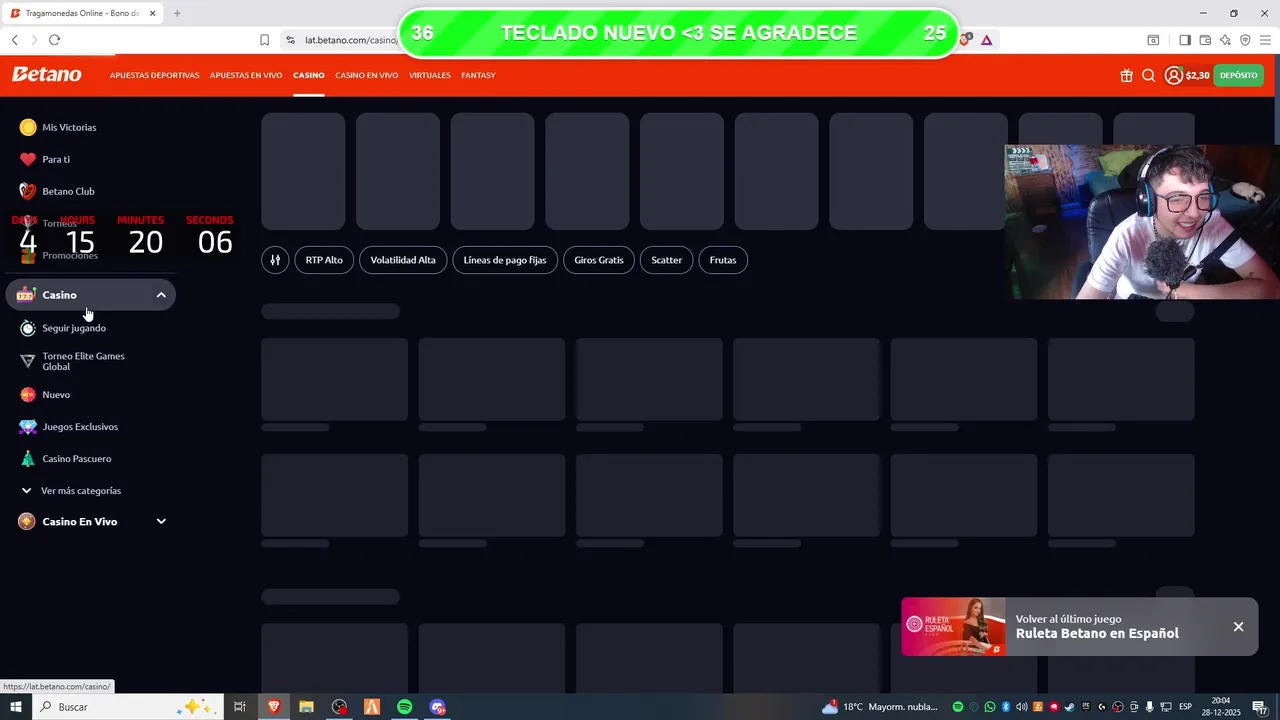The image size is (1280, 720).
Task: Click Ruleta Betano en Español link
Action: 1097,633
